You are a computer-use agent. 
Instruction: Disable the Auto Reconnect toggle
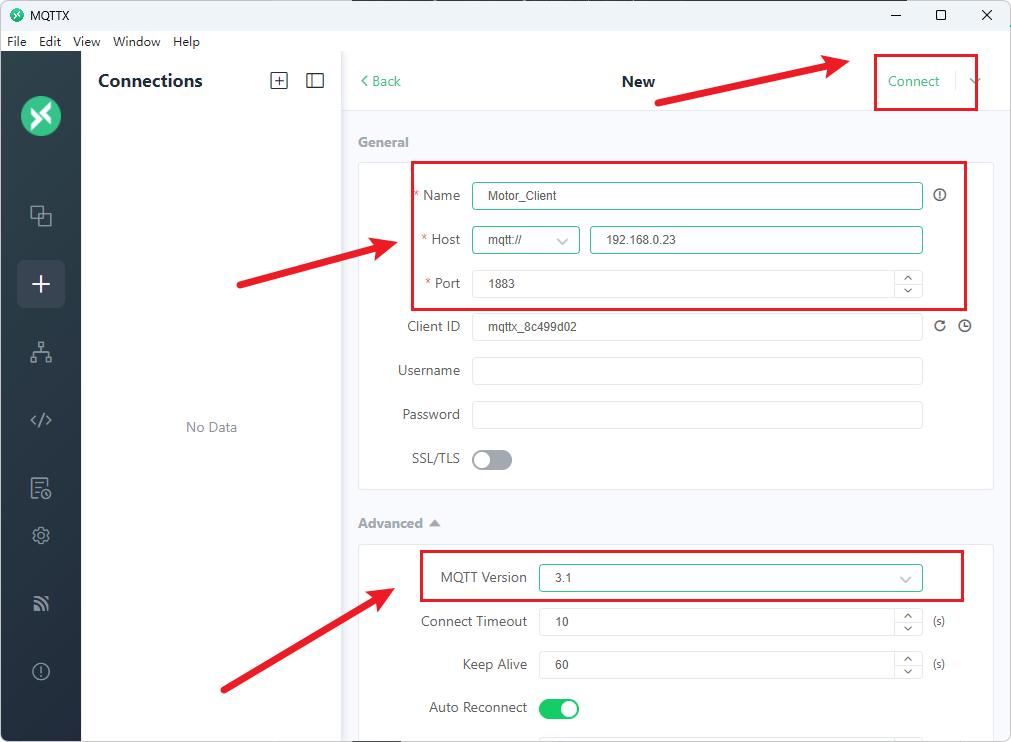559,709
